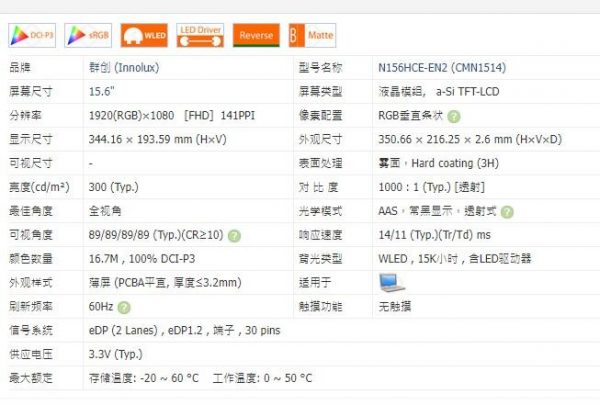Click the orange Reverse badge
This screenshot has width=600, height=405.
[256, 35]
